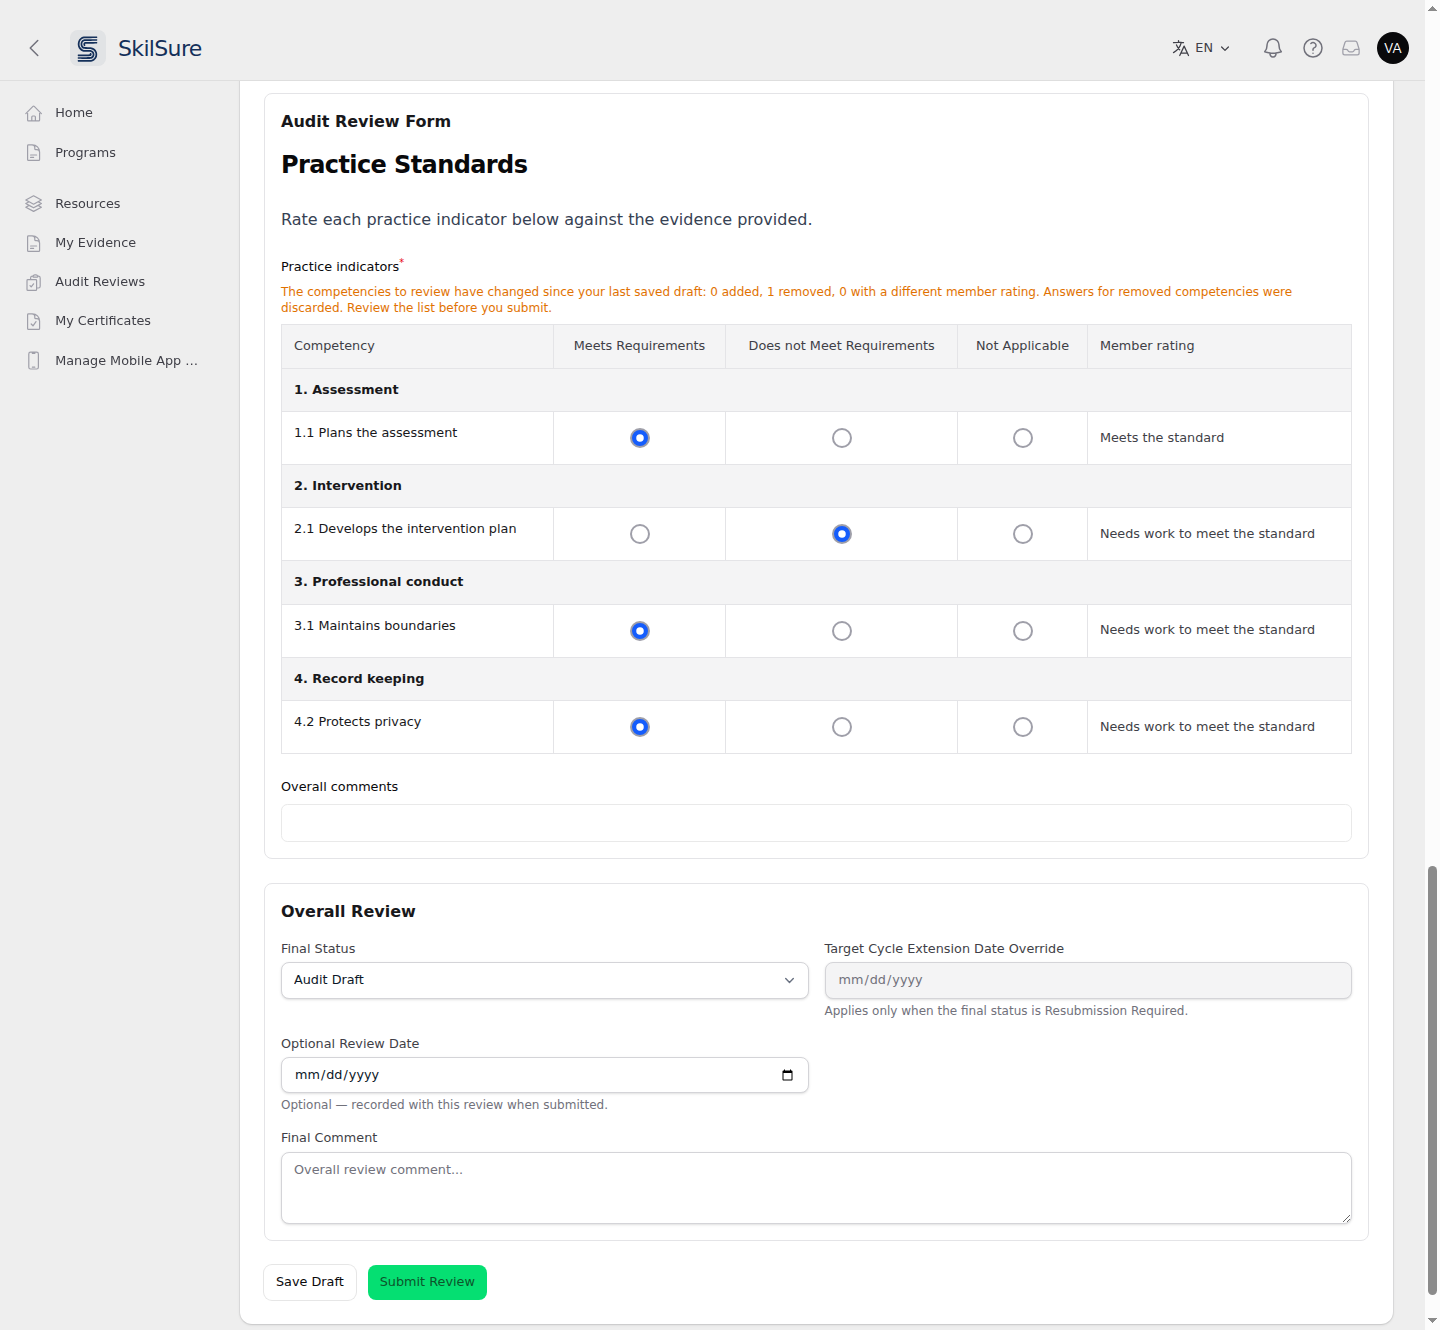
Task: Select Does not Meet for 3.1 Maintains boundaries
Action: pyautogui.click(x=842, y=631)
